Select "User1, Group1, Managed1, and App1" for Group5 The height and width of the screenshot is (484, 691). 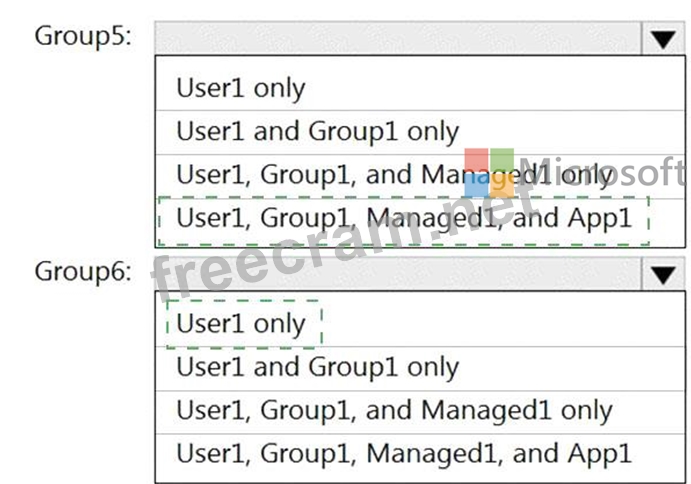coord(404,218)
